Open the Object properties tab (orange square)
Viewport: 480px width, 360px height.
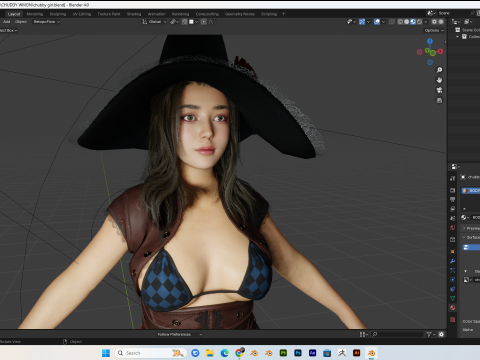(452, 252)
